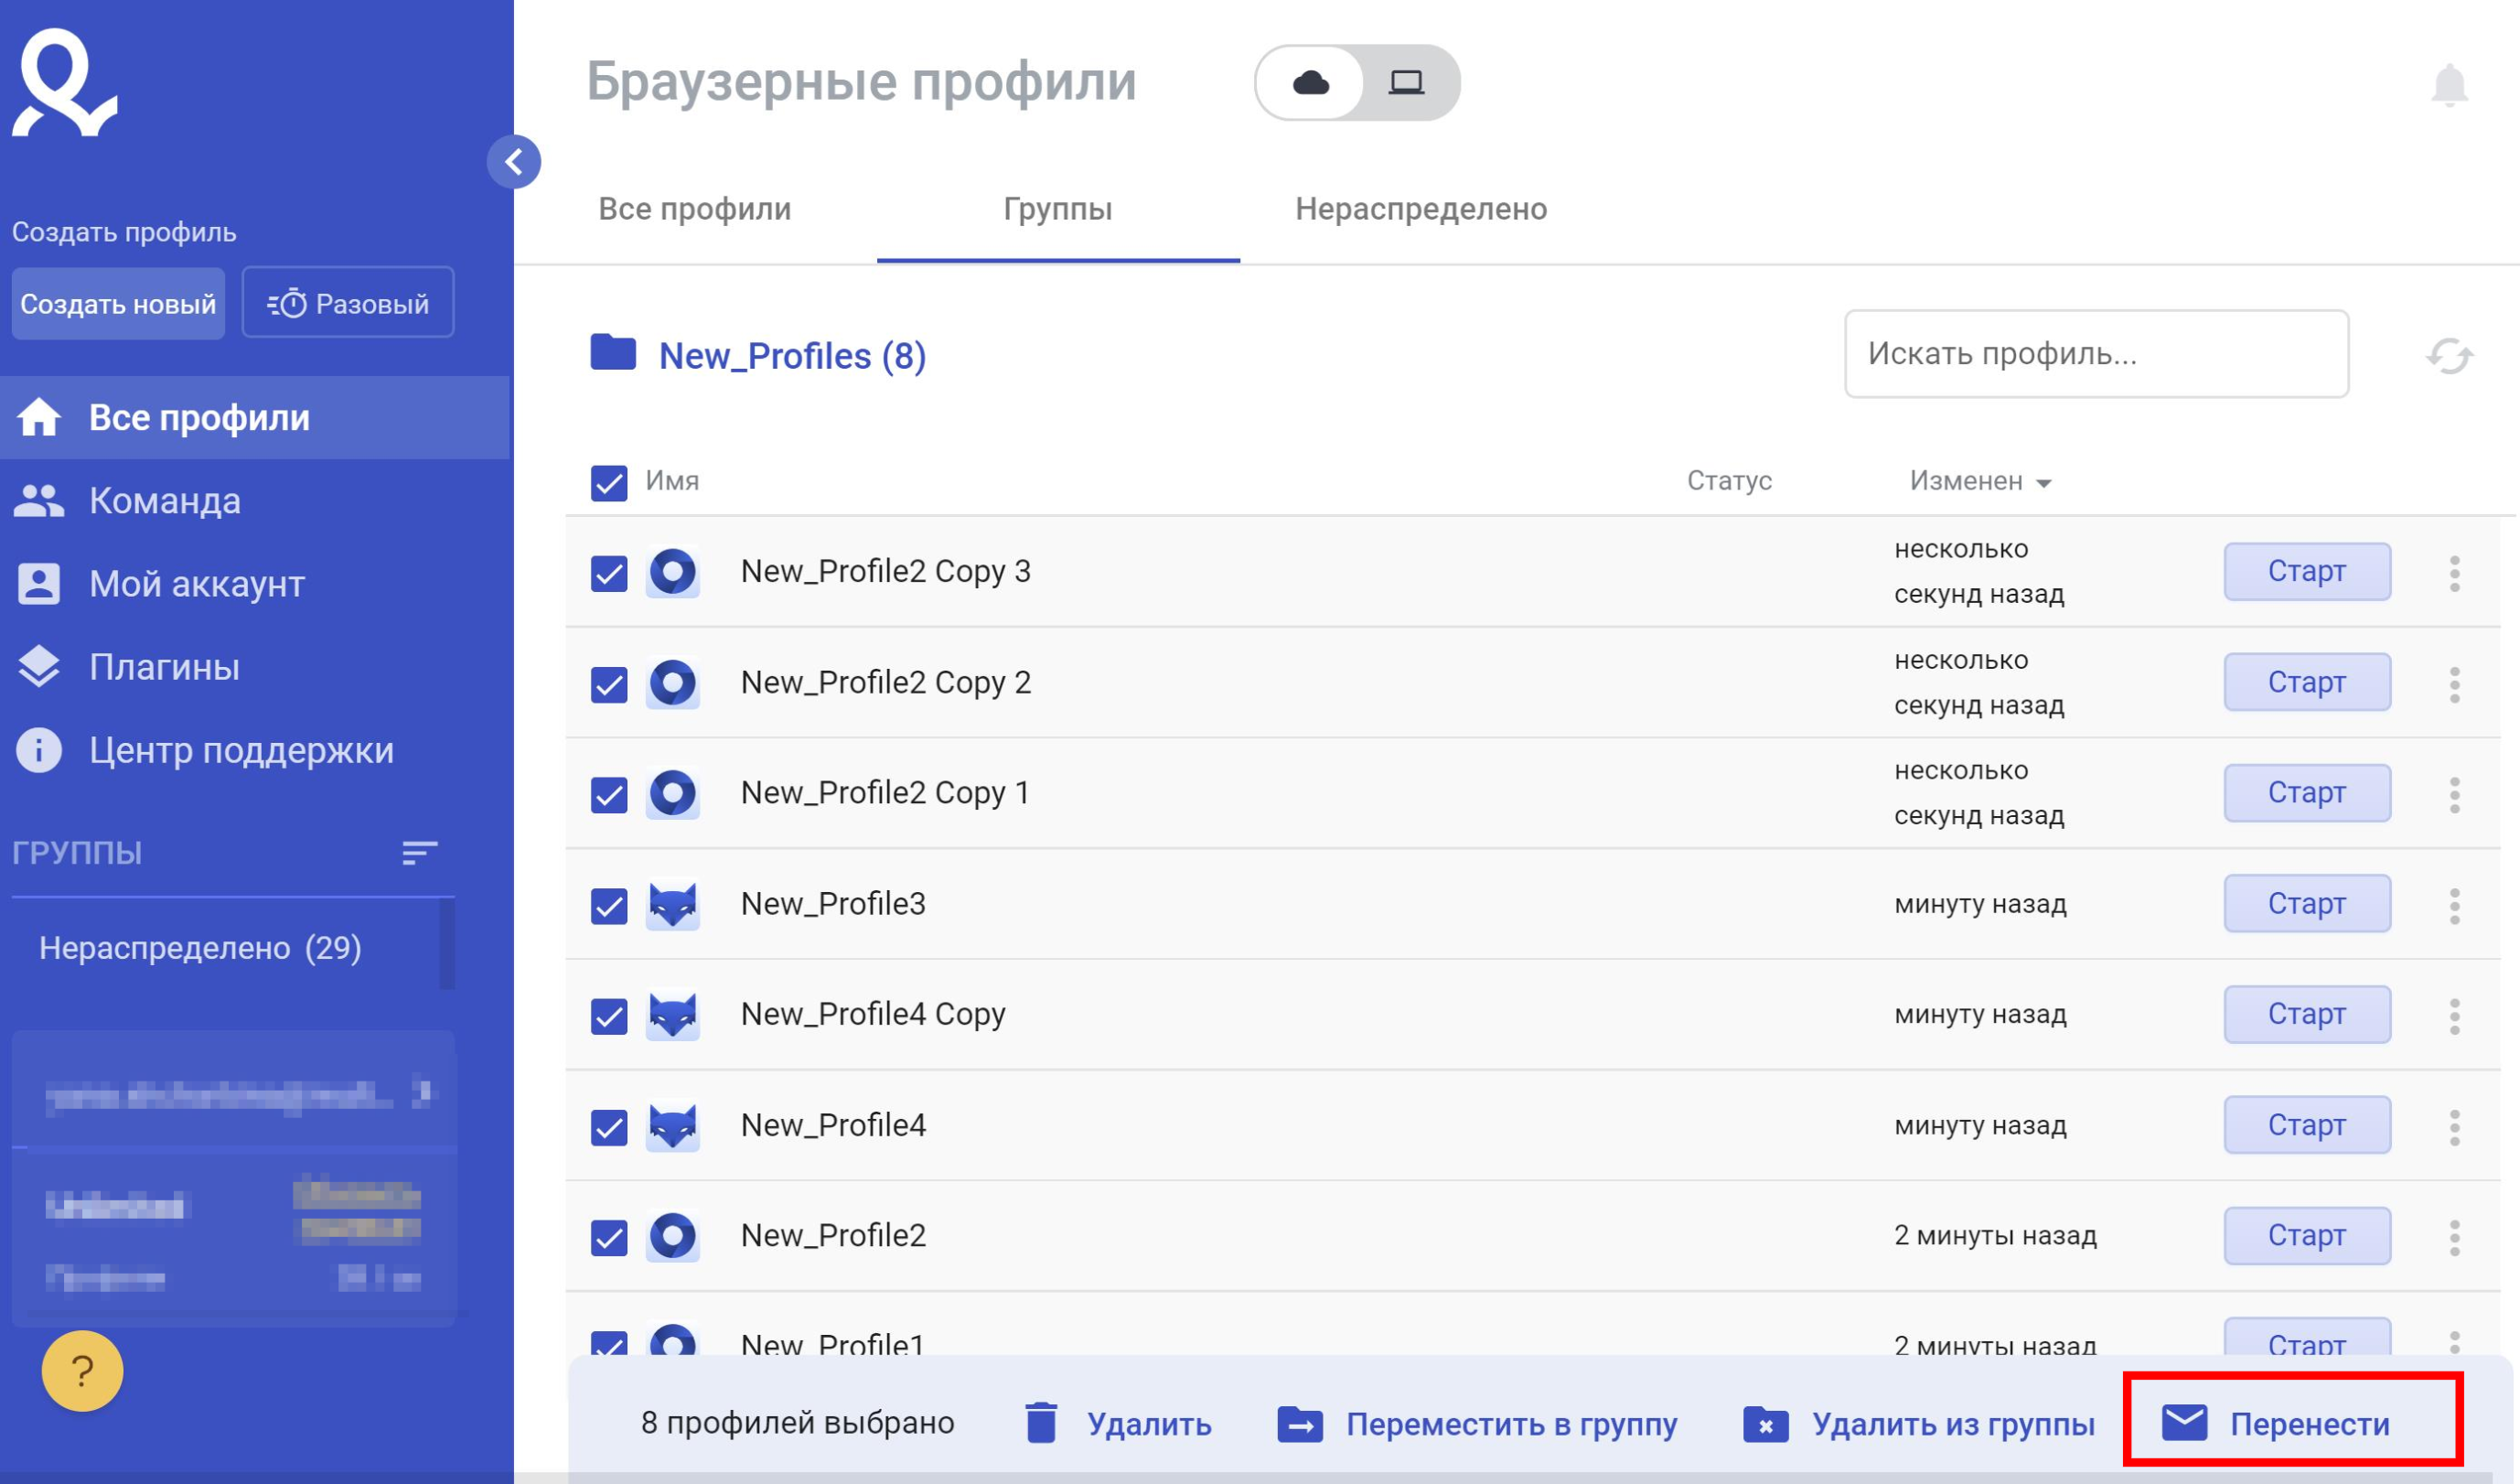This screenshot has height=1484, width=2520.
Task: Click the Статус column header
Action: (x=1729, y=481)
